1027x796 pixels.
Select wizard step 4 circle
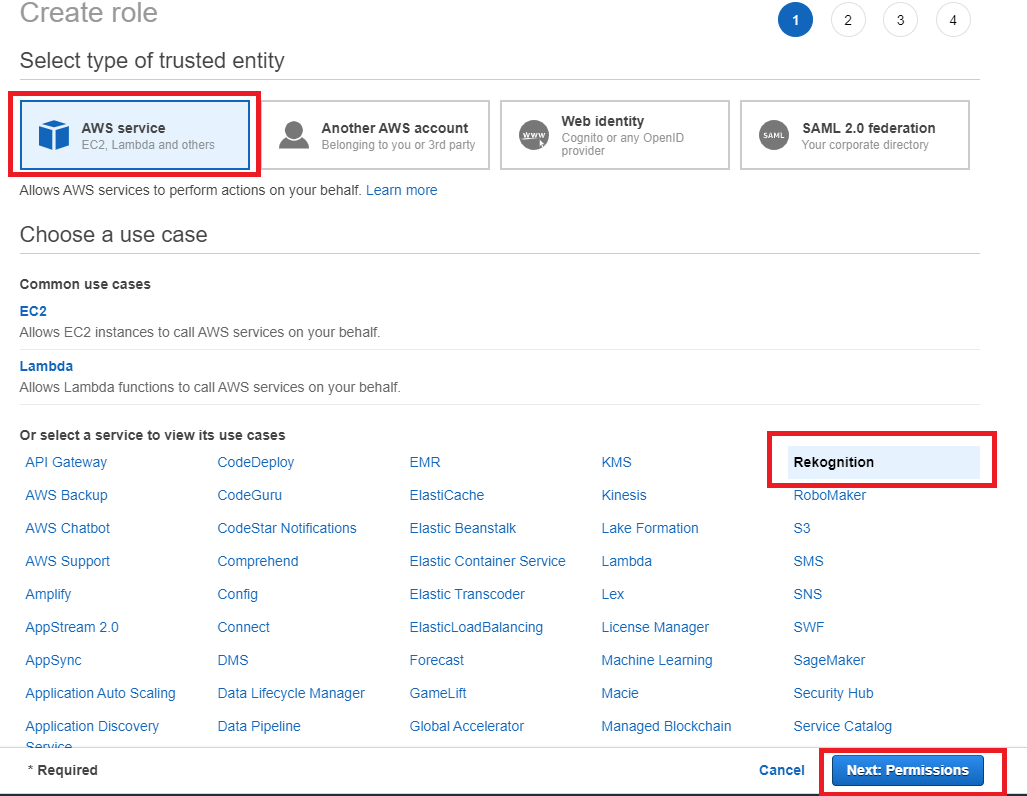click(x=953, y=20)
